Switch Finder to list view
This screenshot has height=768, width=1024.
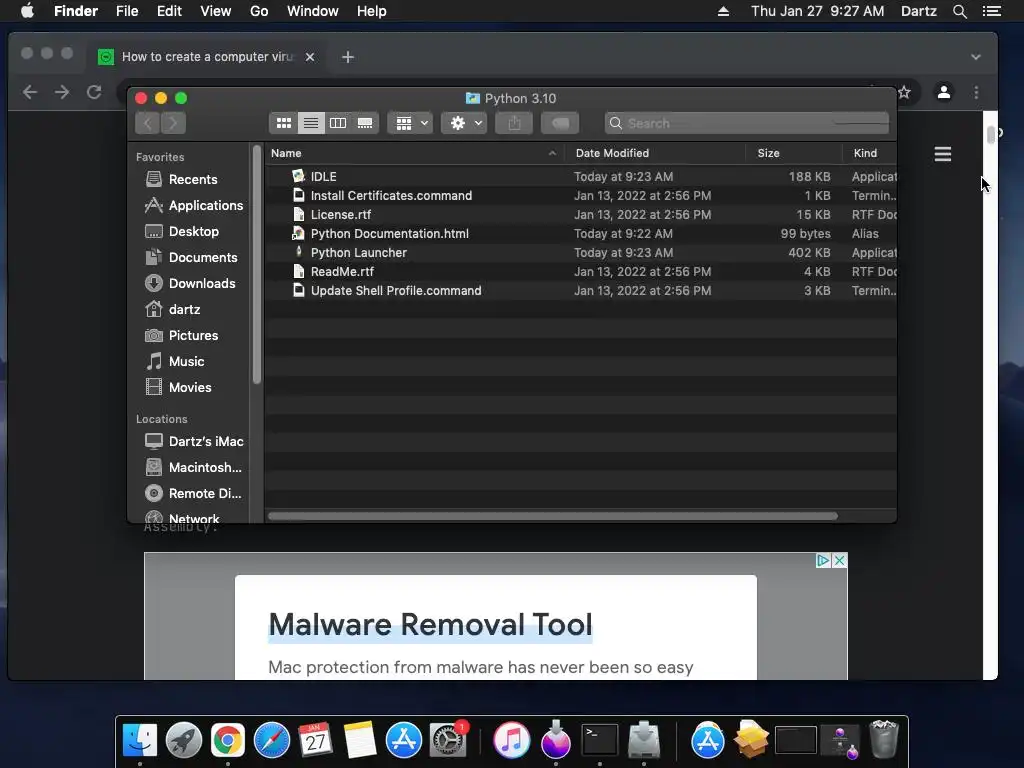pyautogui.click(x=311, y=123)
